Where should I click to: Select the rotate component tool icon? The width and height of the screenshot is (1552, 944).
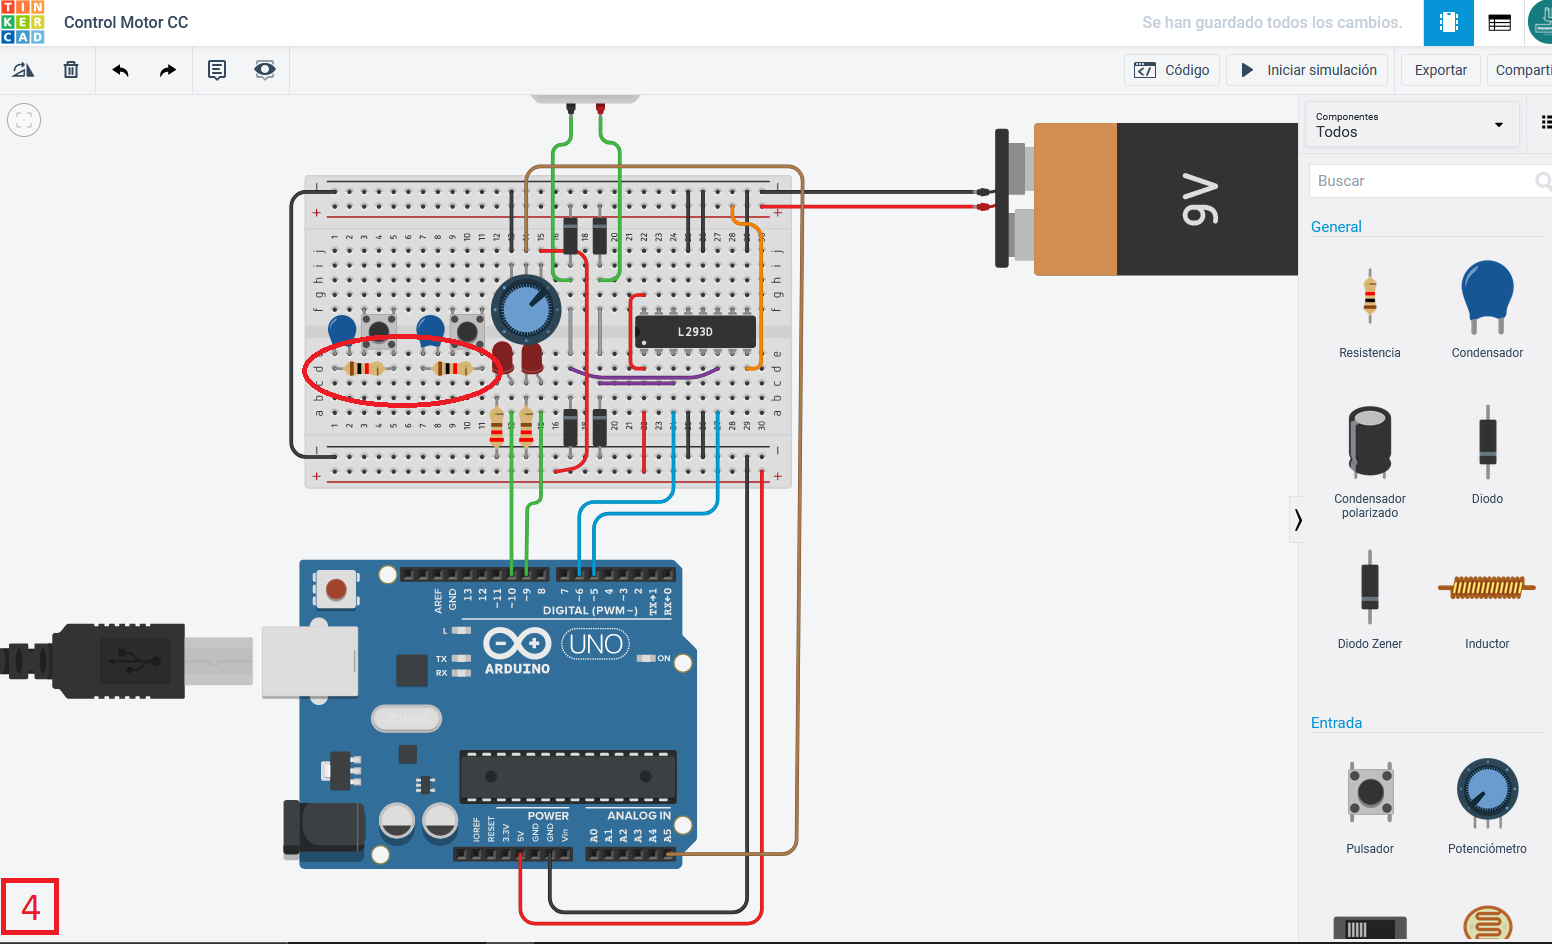(x=23, y=70)
